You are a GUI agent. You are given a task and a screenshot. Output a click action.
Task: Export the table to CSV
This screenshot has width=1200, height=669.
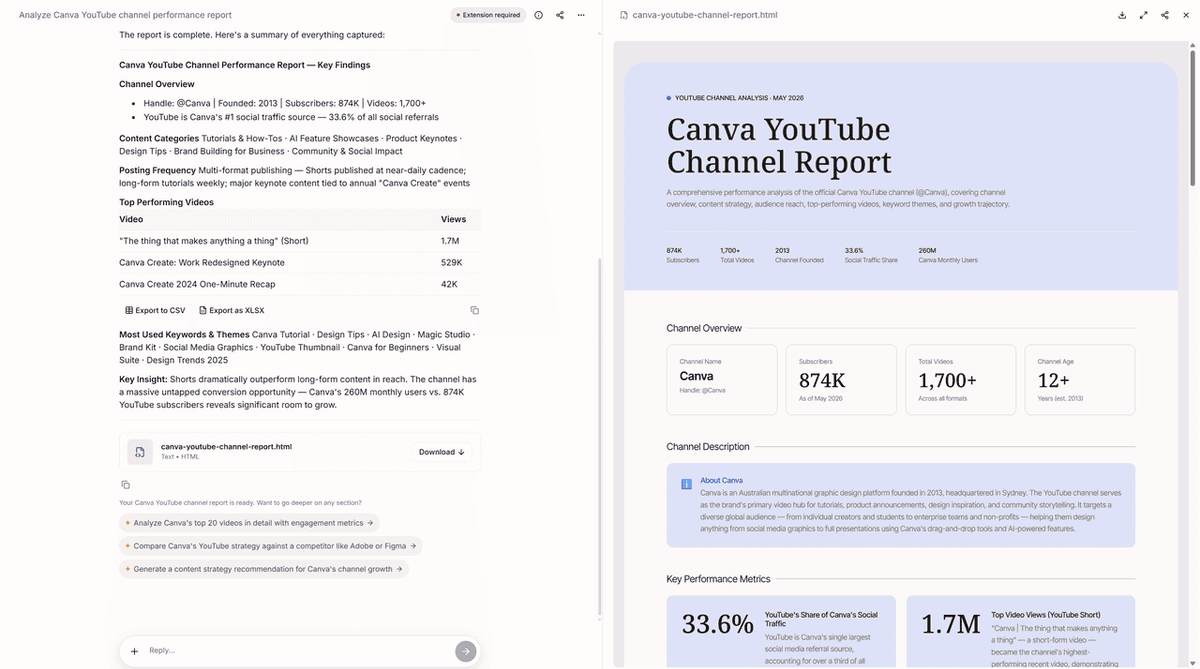point(155,311)
